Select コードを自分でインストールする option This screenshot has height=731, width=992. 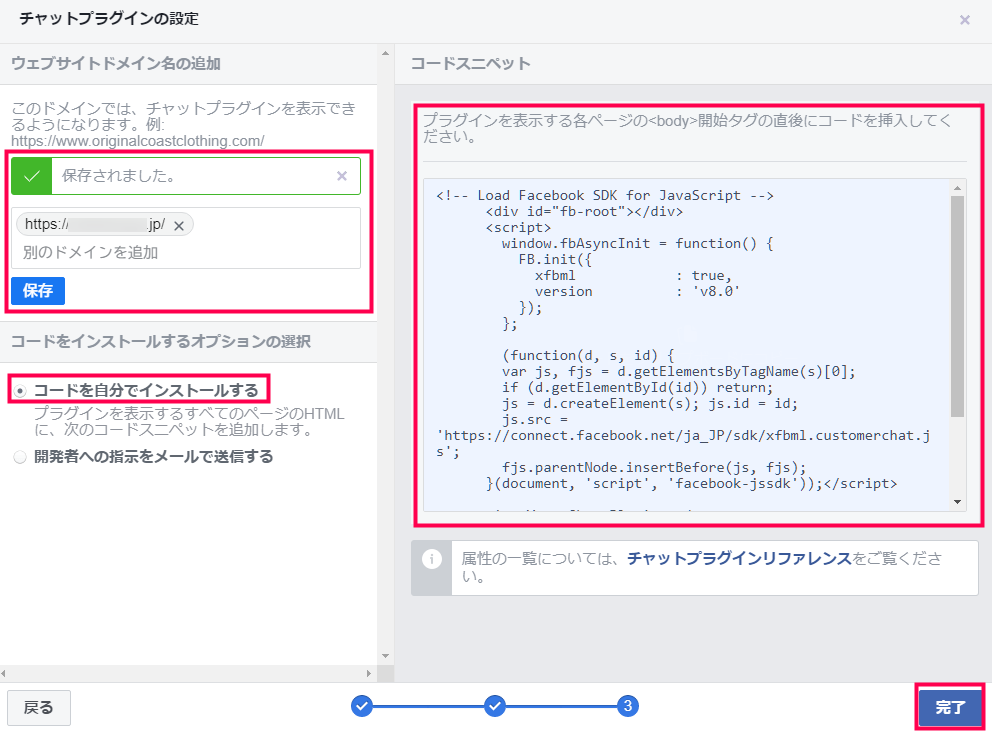[20, 391]
